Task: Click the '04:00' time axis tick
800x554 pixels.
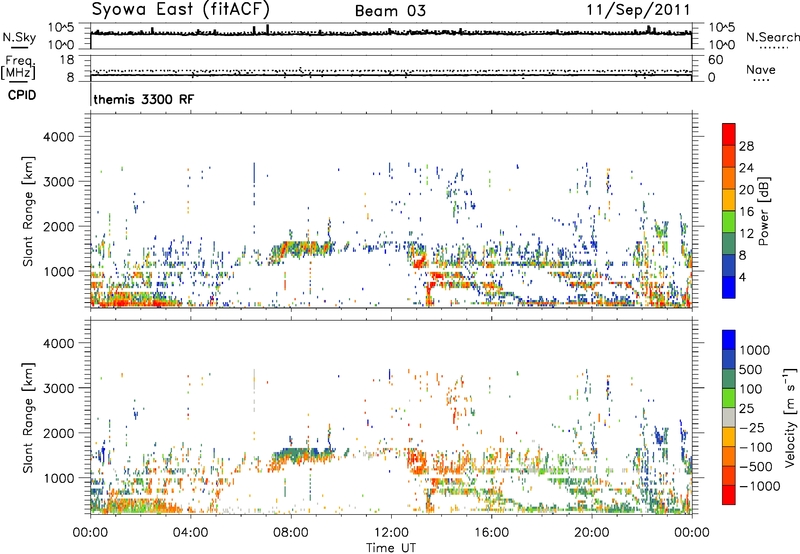Action: click(190, 533)
